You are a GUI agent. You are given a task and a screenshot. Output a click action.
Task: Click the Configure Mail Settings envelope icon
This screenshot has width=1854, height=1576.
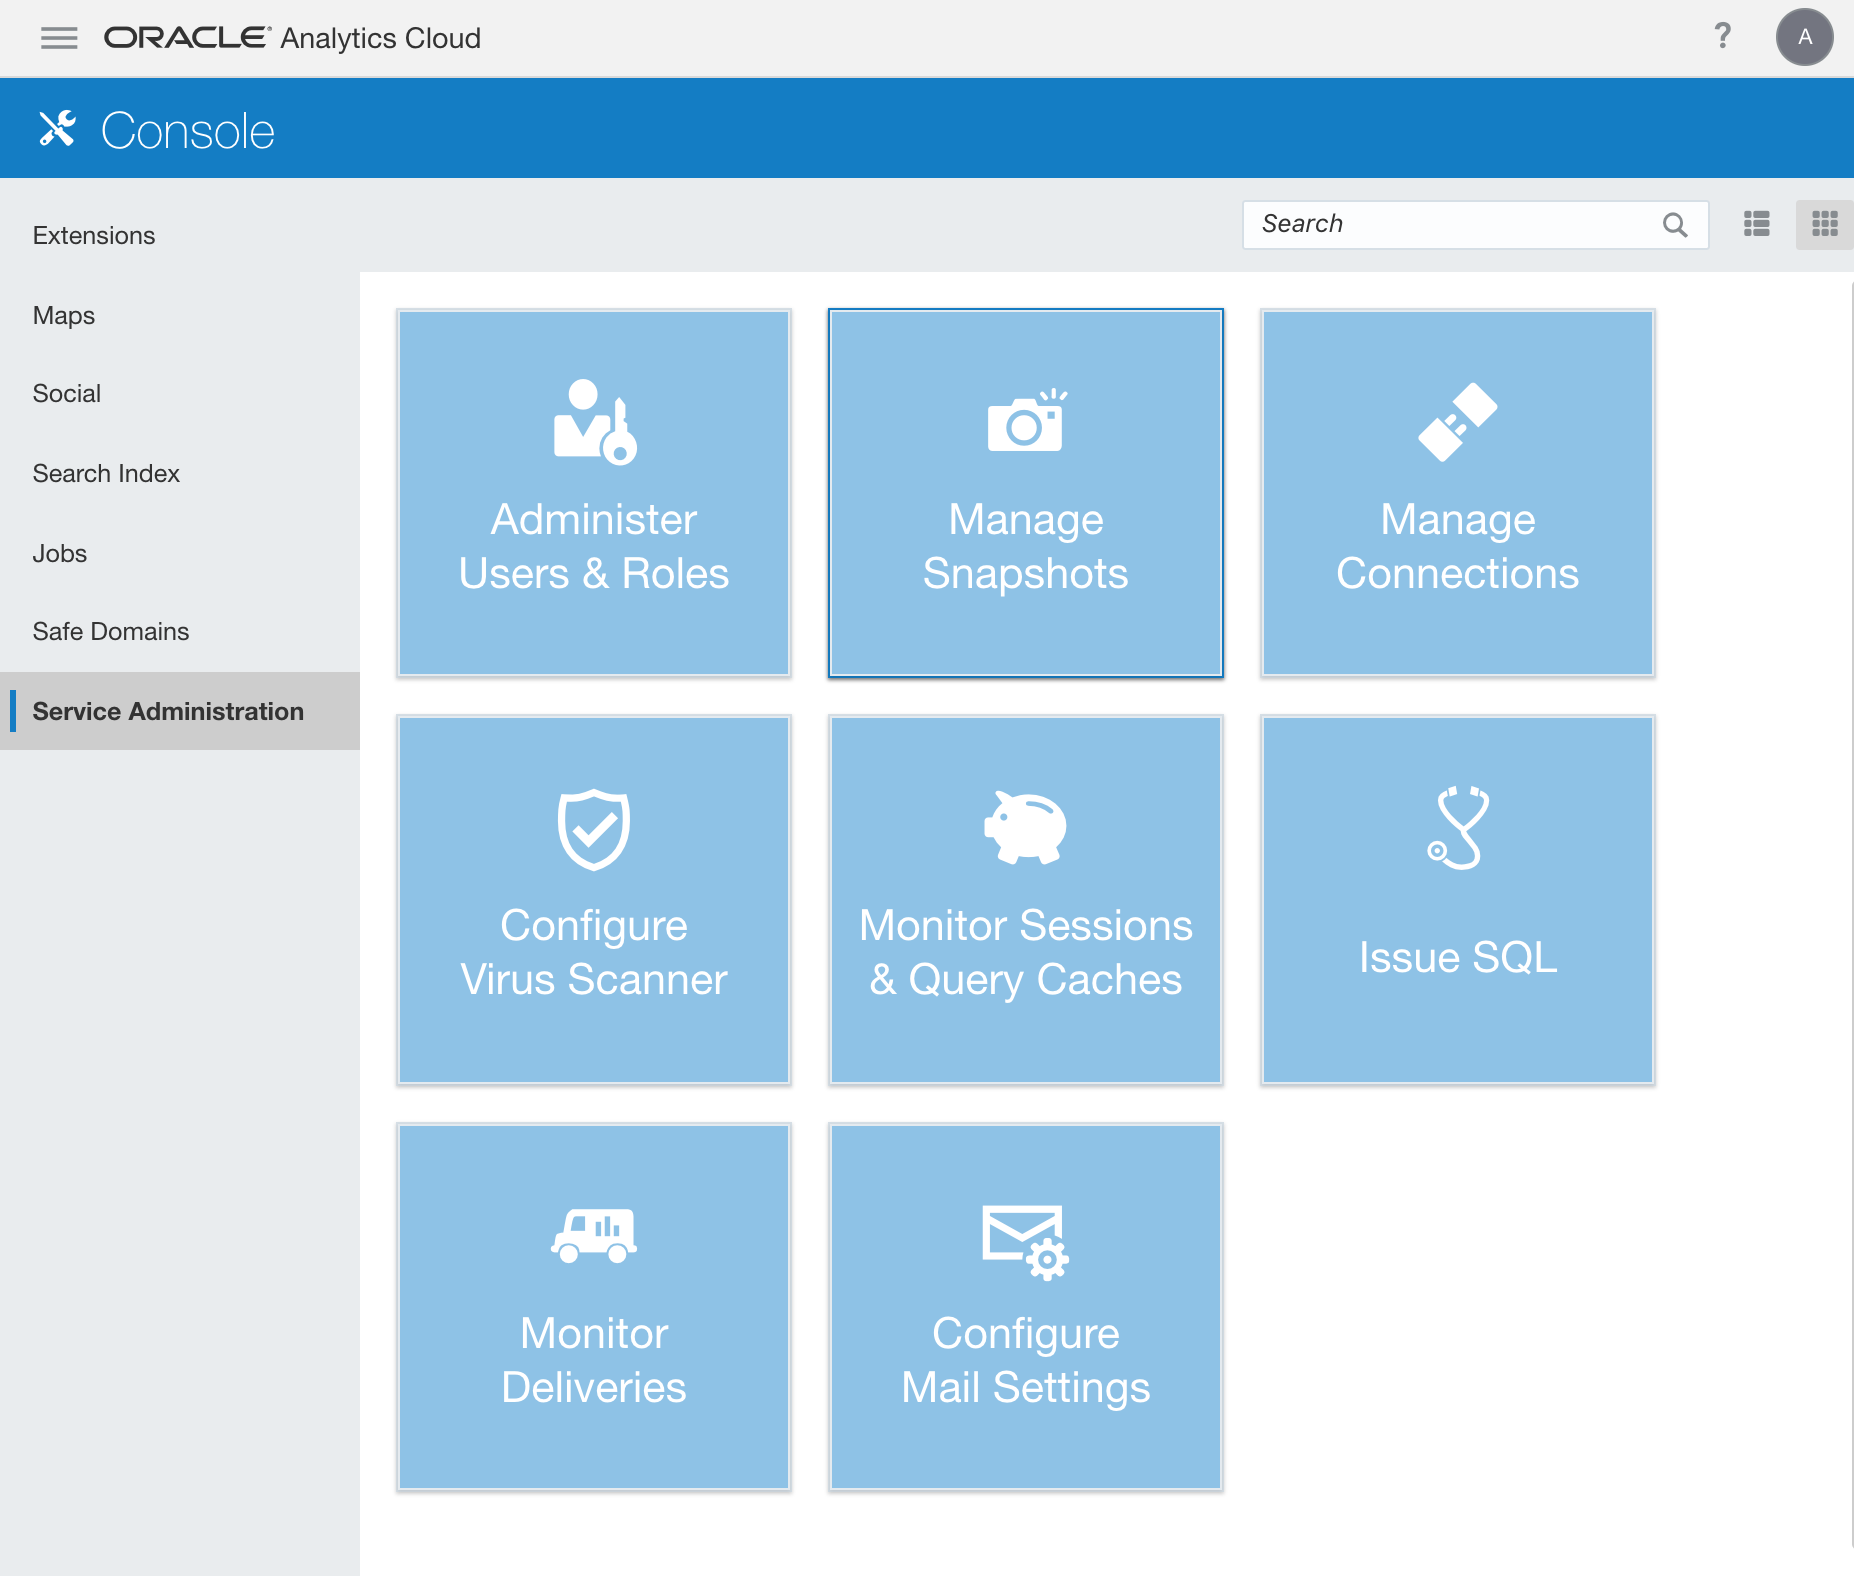coord(1025,1240)
